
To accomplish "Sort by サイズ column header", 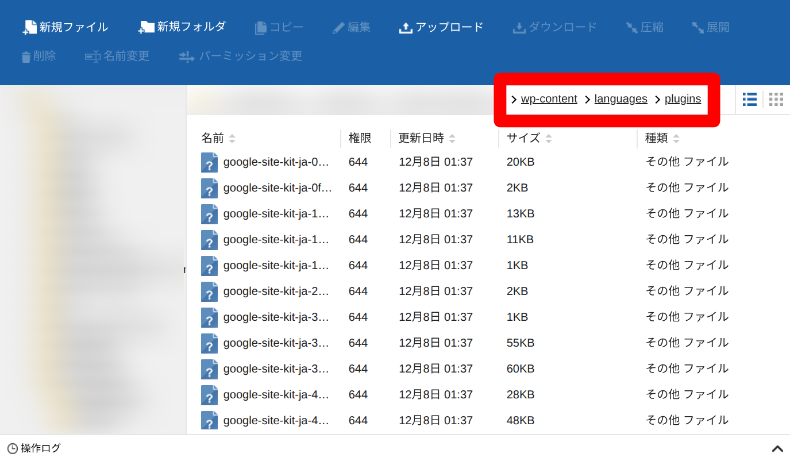I will pyautogui.click(x=529, y=138).
